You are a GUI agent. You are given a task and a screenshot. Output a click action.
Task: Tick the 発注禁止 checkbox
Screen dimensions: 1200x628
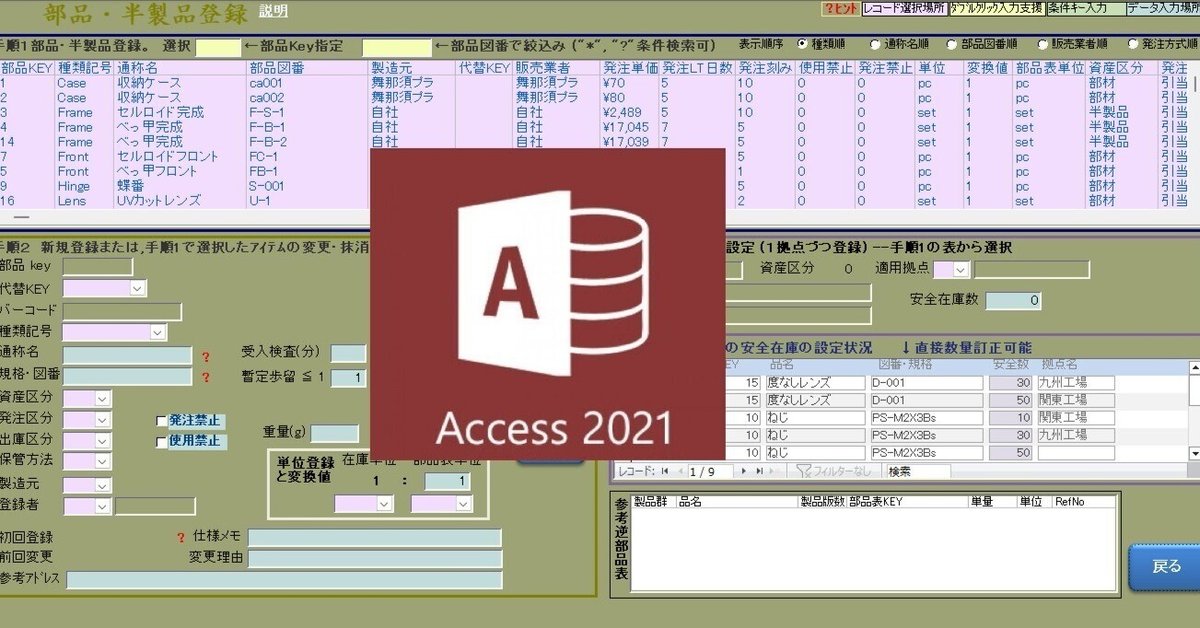[x=162, y=421]
